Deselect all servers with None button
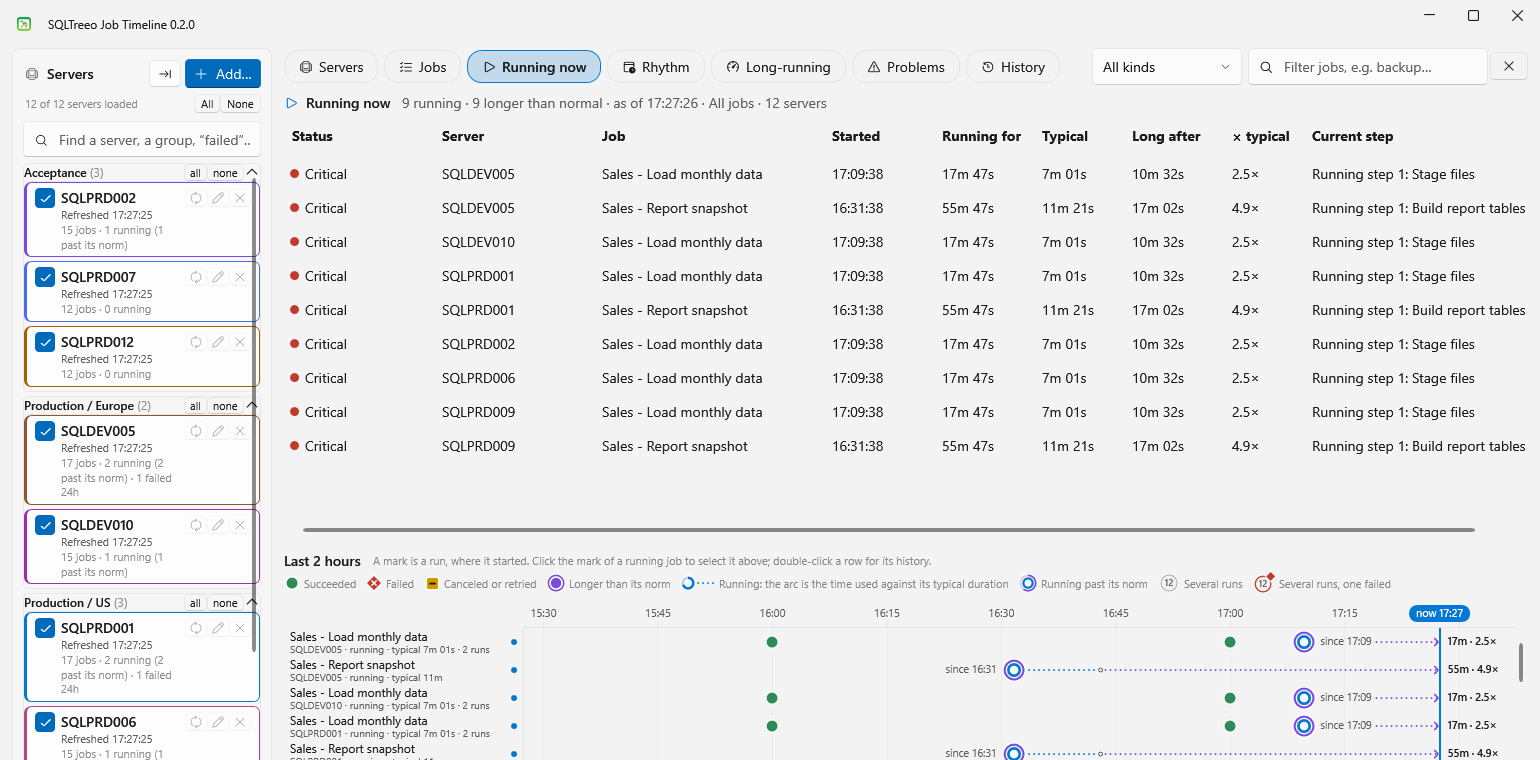This screenshot has width=1540, height=760. (x=240, y=104)
